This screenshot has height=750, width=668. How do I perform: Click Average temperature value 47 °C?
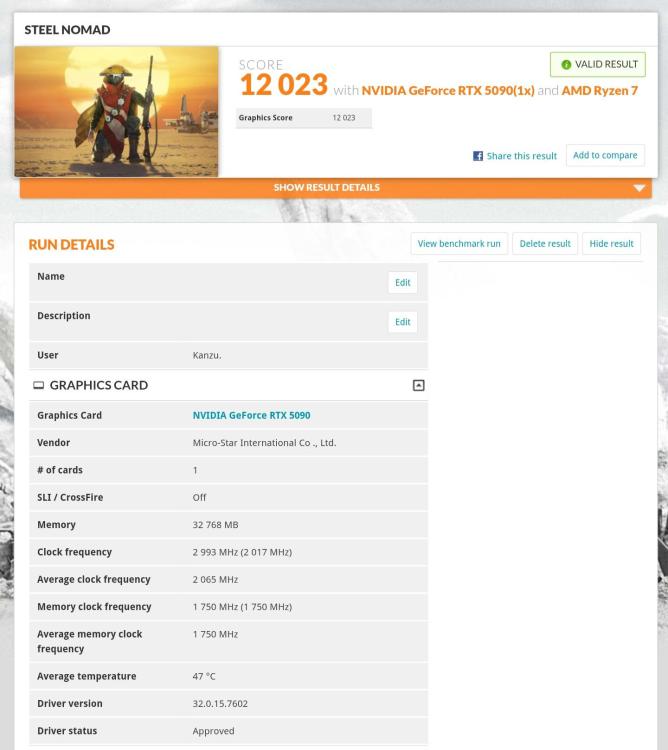point(204,676)
